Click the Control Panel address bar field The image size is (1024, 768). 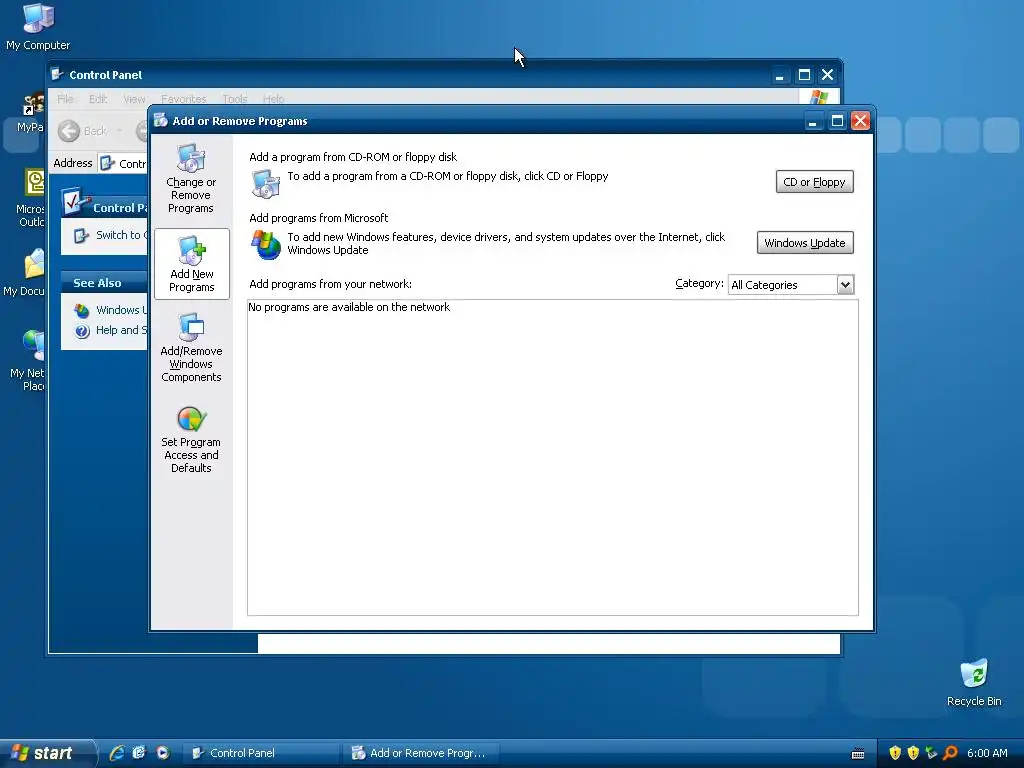124,163
